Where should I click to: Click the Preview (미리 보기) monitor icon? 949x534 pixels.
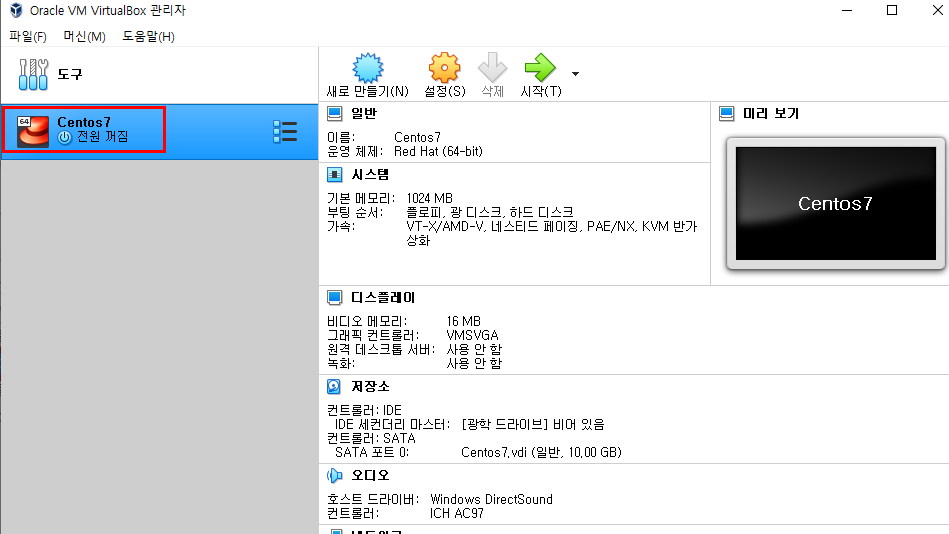pos(726,113)
